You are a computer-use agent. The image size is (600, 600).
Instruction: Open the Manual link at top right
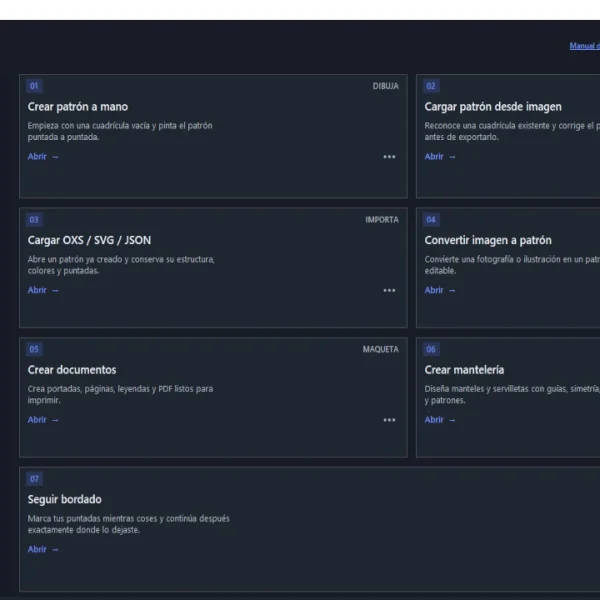coord(584,46)
